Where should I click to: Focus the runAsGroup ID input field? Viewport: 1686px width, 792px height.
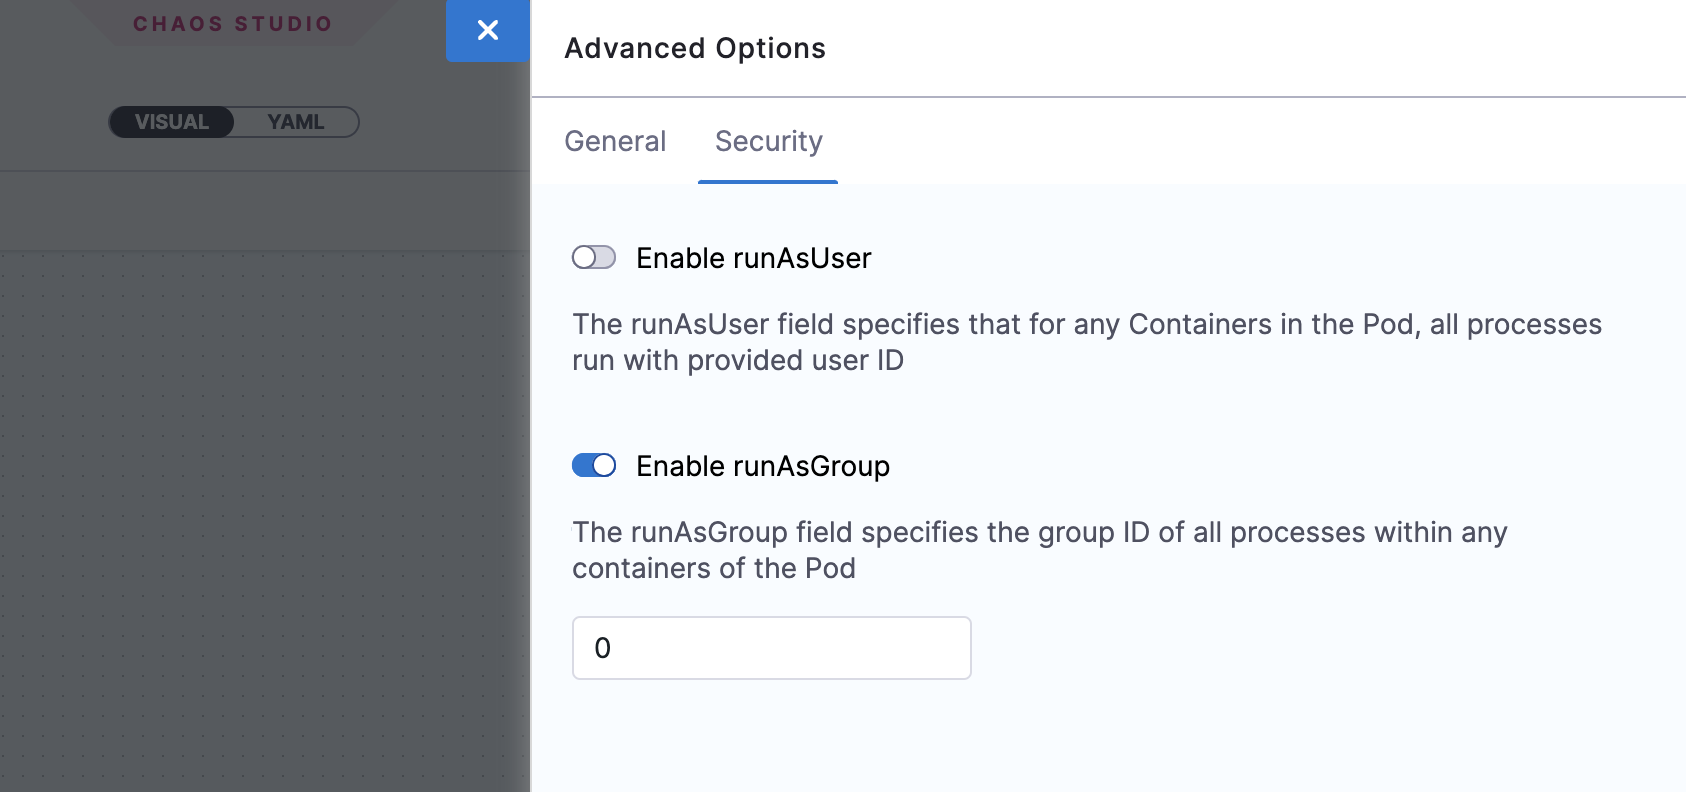[771, 648]
